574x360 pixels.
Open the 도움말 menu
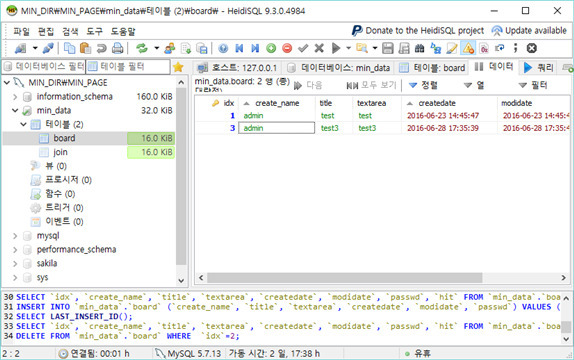[x=123, y=31]
